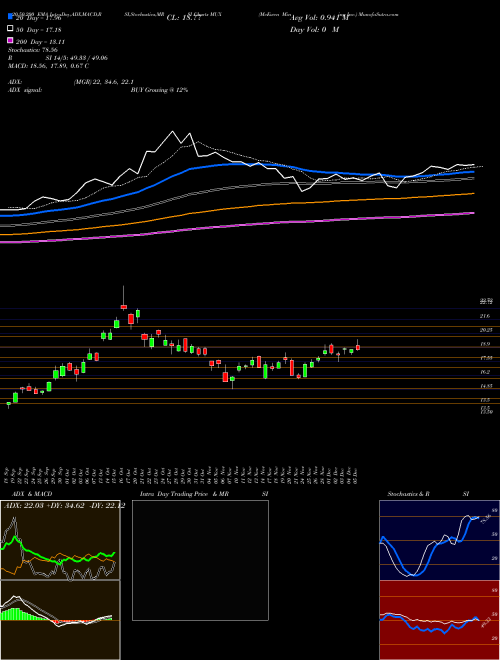Image resolution: width=500 pixels, height=660 pixels.
Task: Click the 14.85 price axis label
Action: pos(486,386)
